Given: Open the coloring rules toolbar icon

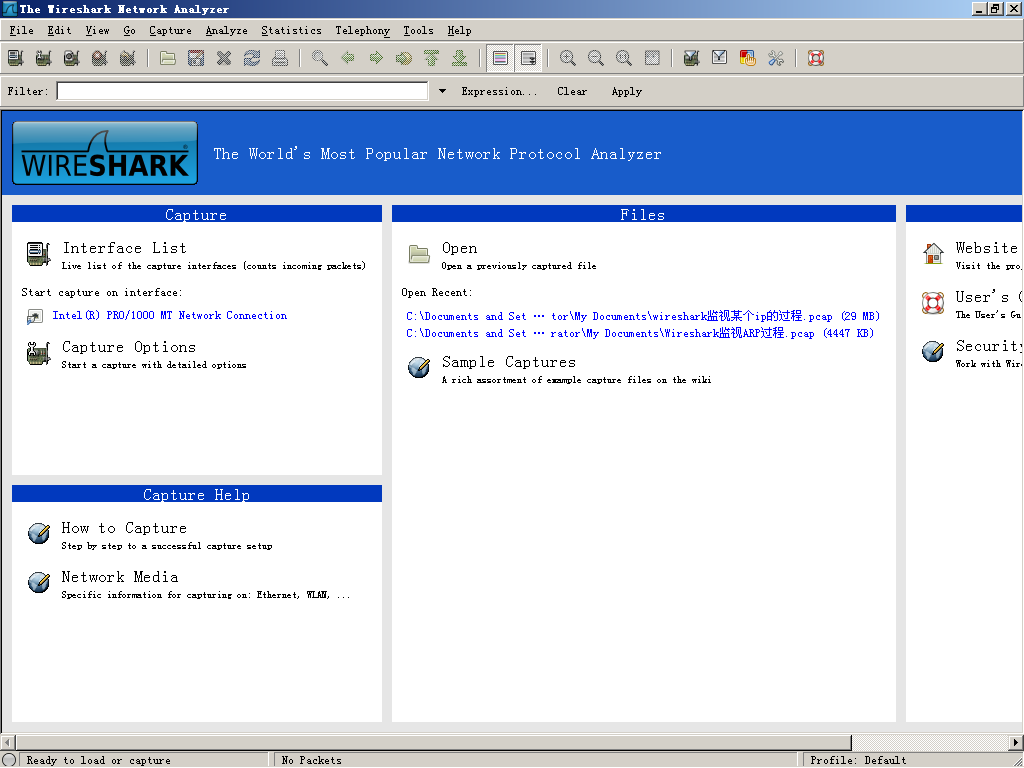Looking at the screenshot, I should click(748, 58).
